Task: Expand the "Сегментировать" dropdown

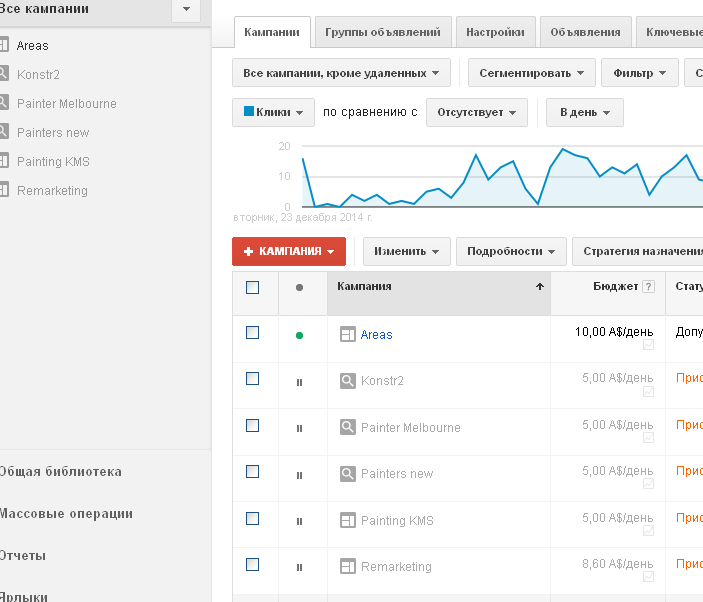Action: click(x=530, y=73)
